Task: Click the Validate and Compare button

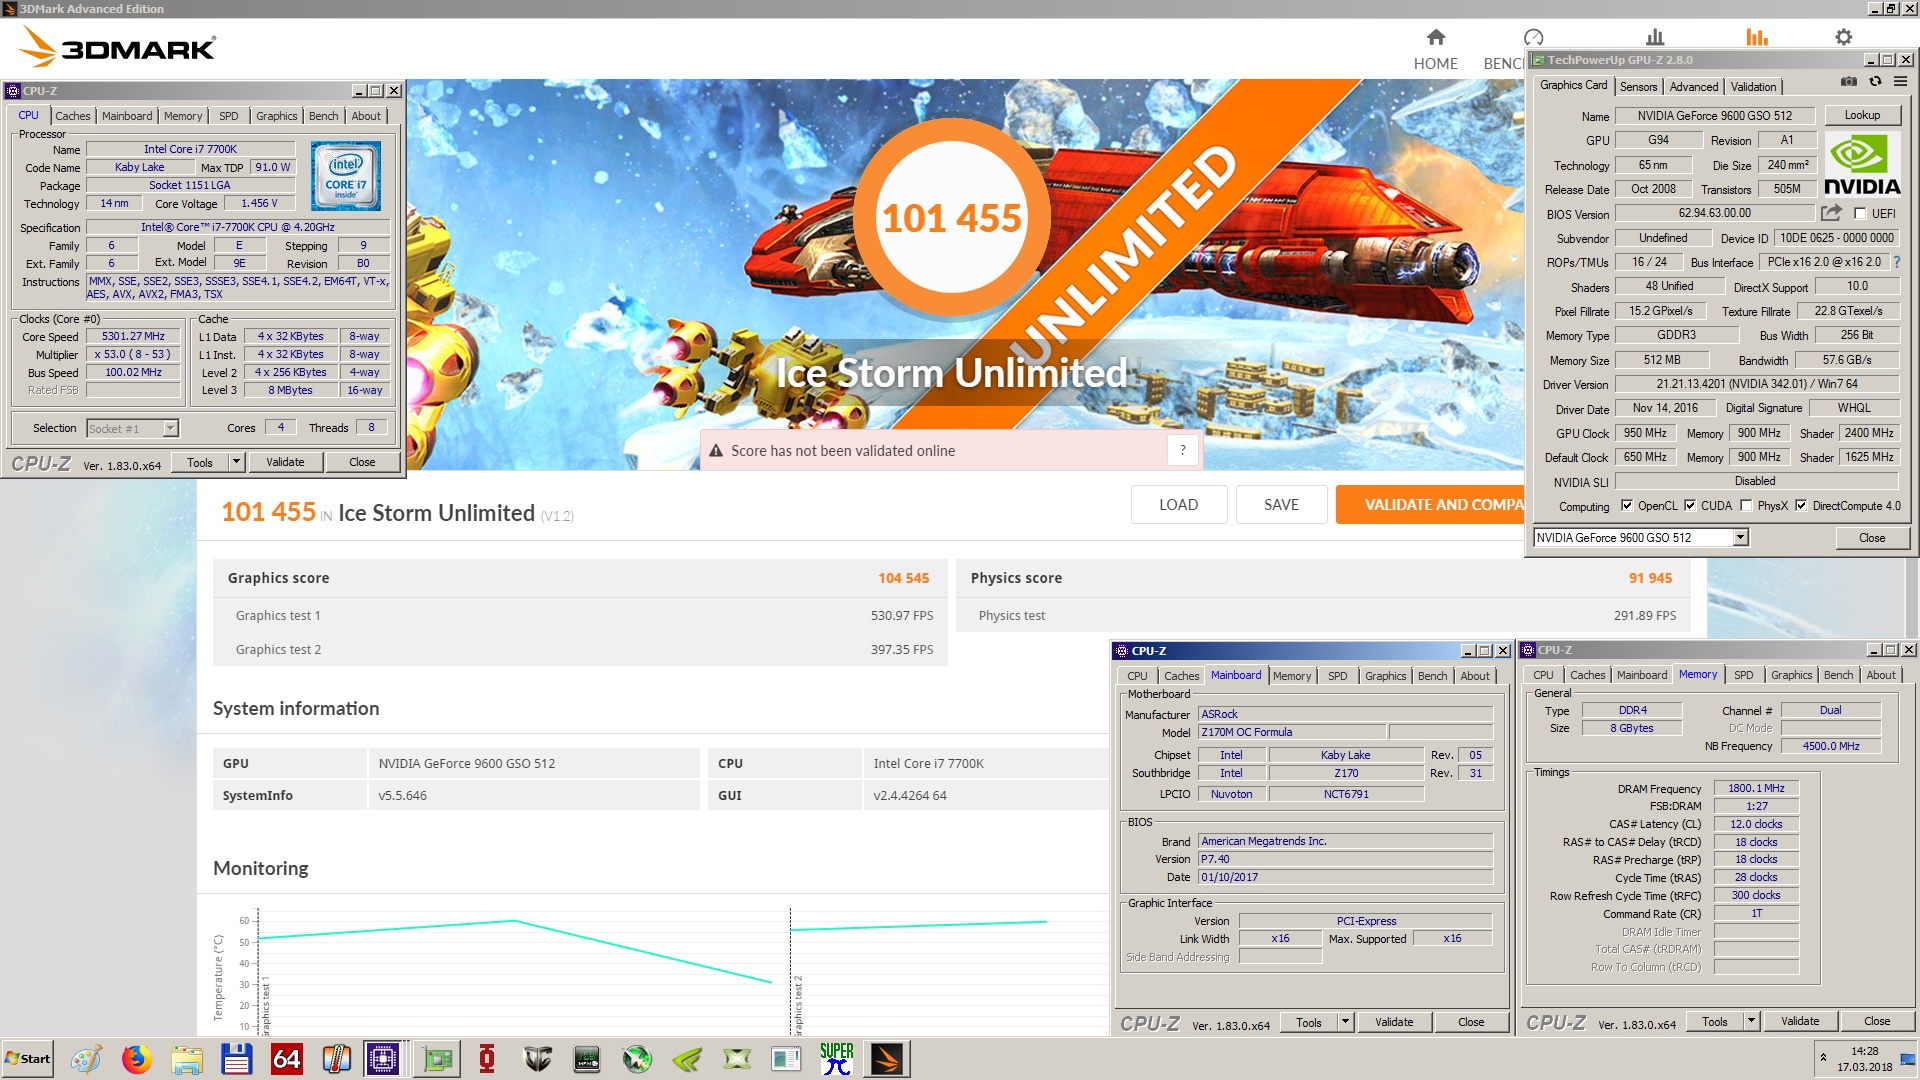Action: click(1430, 505)
